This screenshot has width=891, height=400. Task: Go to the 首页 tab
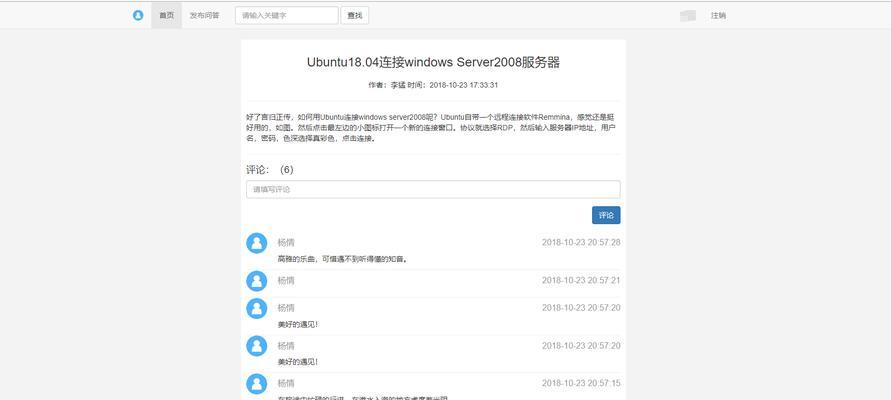[166, 15]
